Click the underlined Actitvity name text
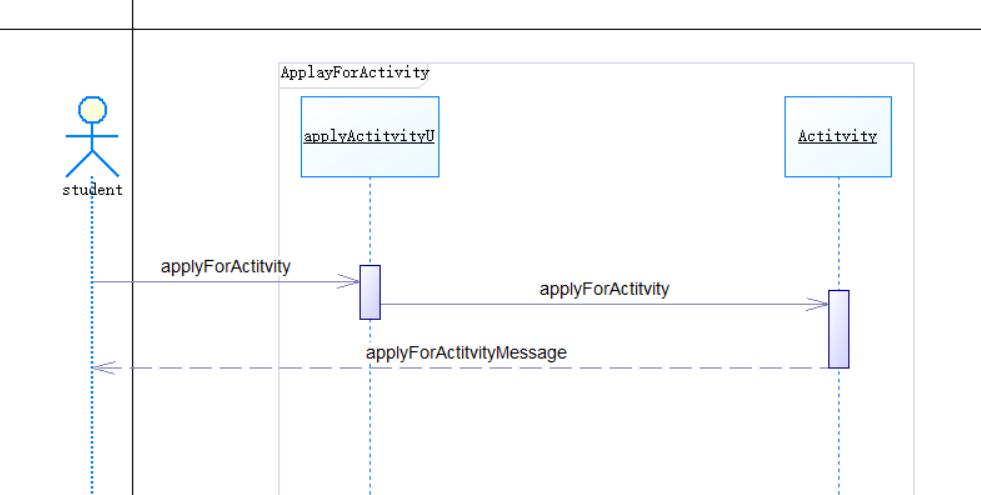The width and height of the screenshot is (981, 495). pyautogui.click(x=837, y=136)
